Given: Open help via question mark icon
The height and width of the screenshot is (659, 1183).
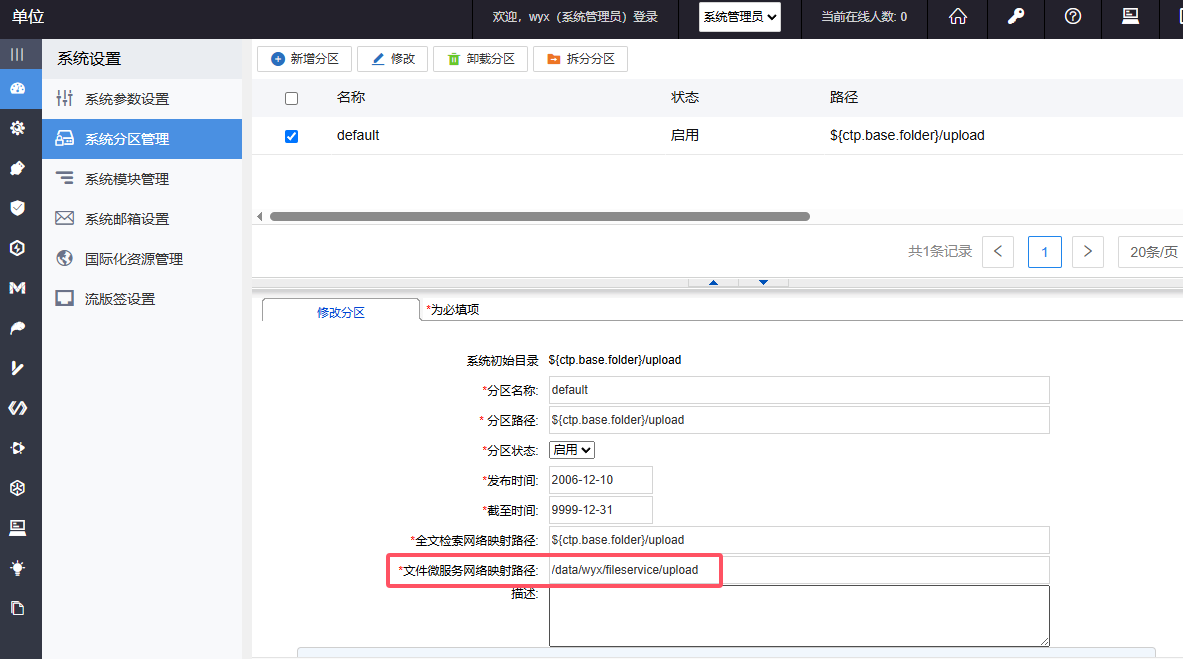Looking at the screenshot, I should tap(1073, 17).
